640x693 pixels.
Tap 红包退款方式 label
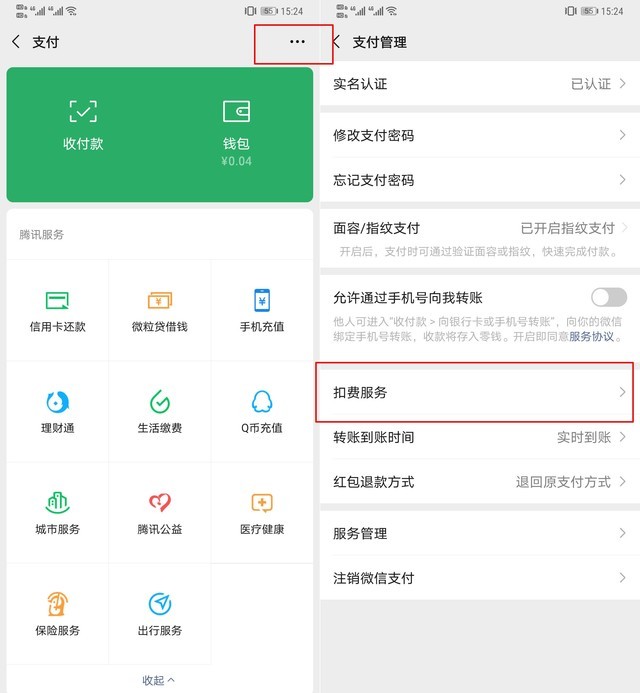pos(374,482)
